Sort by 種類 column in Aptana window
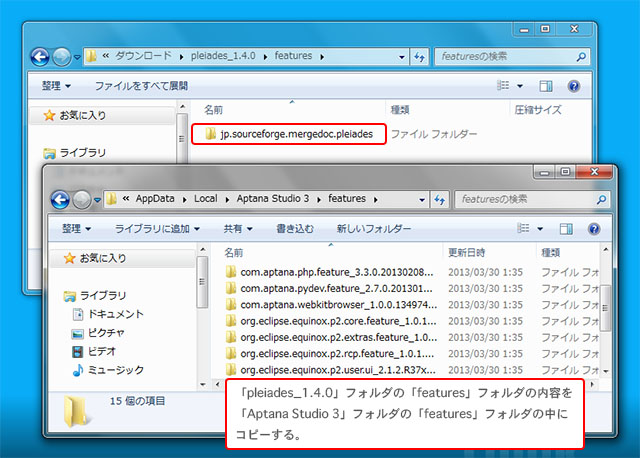 (551, 253)
